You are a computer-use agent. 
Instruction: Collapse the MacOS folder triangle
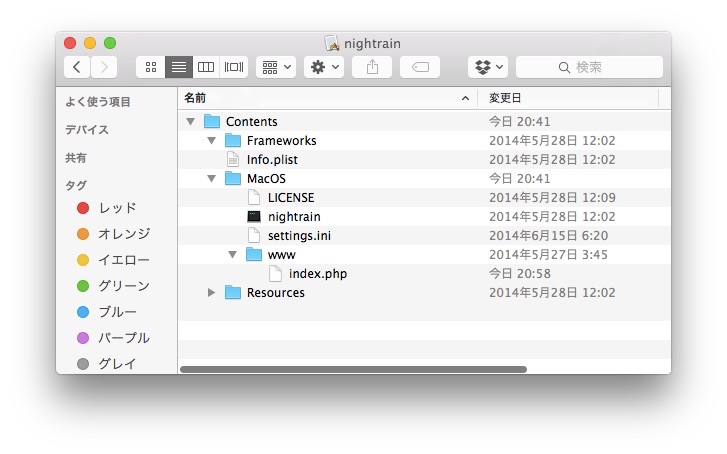point(211,179)
